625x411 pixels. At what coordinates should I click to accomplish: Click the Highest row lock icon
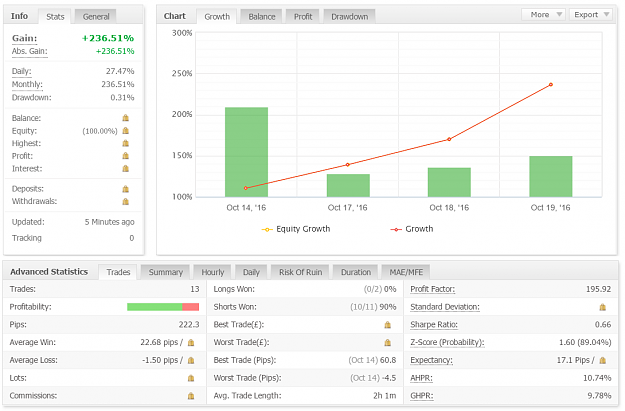pos(126,143)
